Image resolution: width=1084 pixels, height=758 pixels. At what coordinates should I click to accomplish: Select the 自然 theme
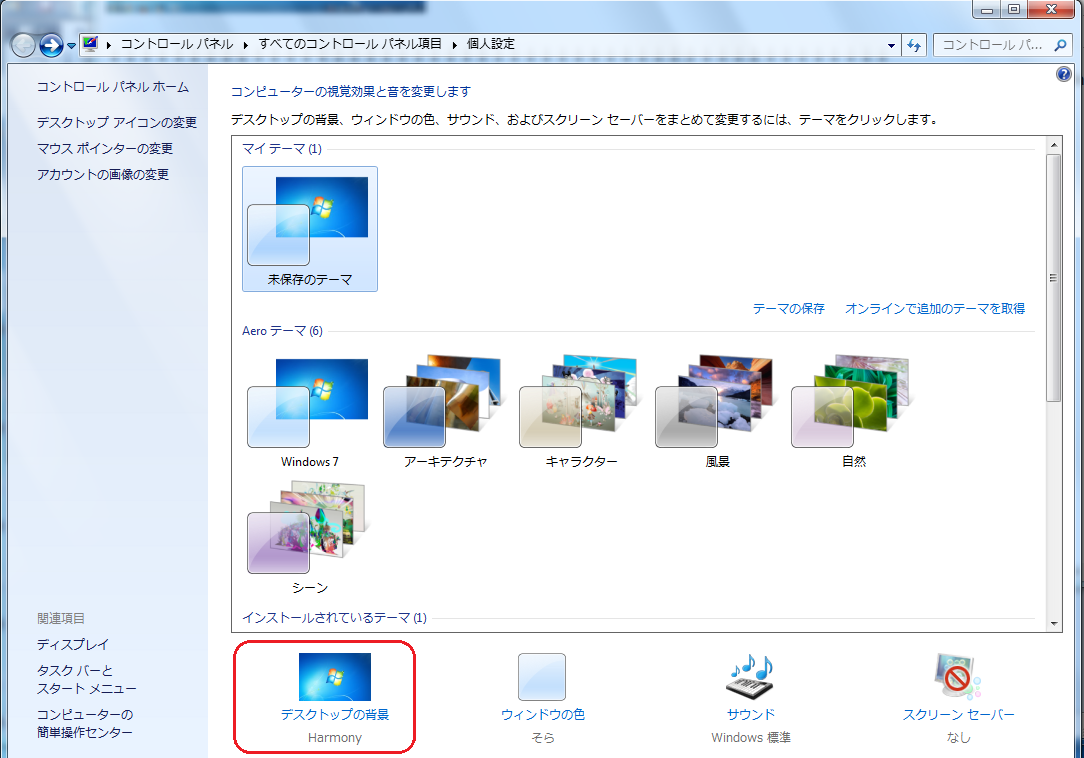pos(853,412)
